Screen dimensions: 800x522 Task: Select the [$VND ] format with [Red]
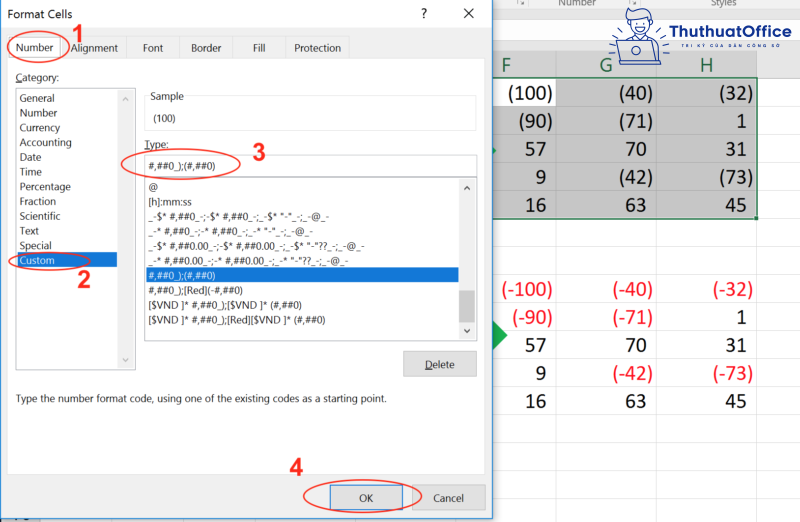[302, 320]
